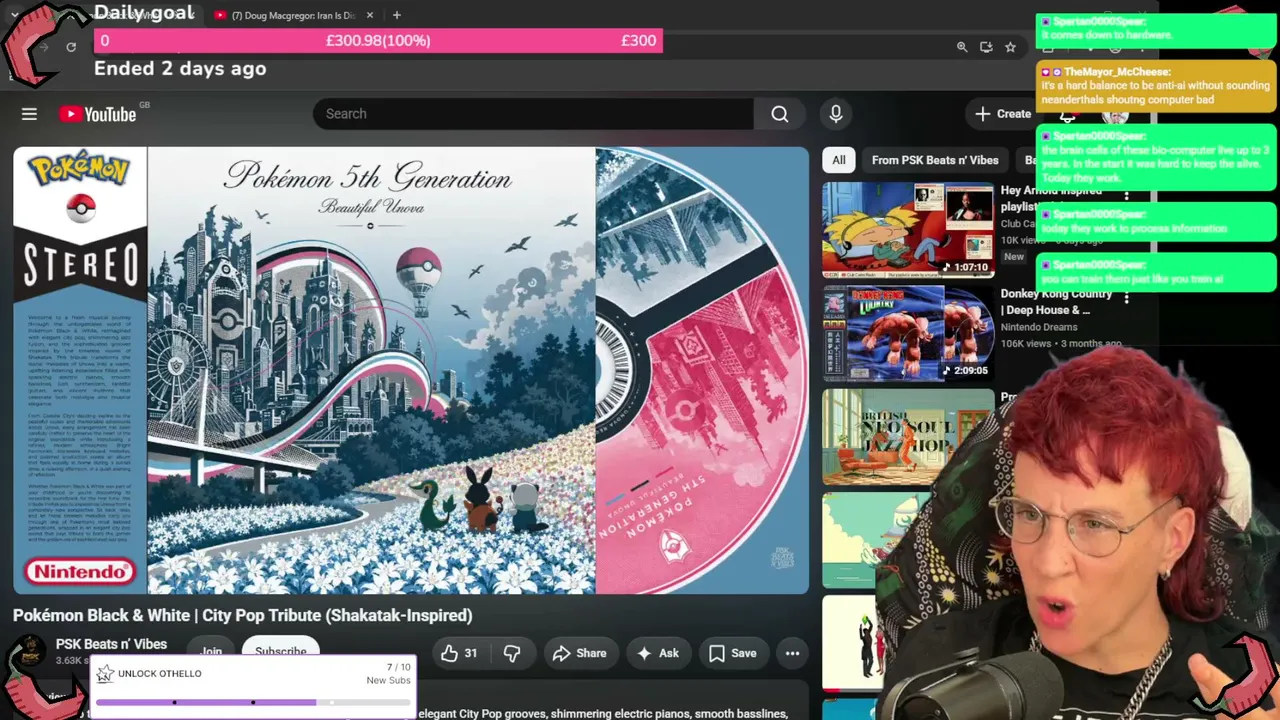The image size is (1280, 720).
Task: Click the PSK Beats n' Vibes channel avatar
Action: [x=29, y=653]
